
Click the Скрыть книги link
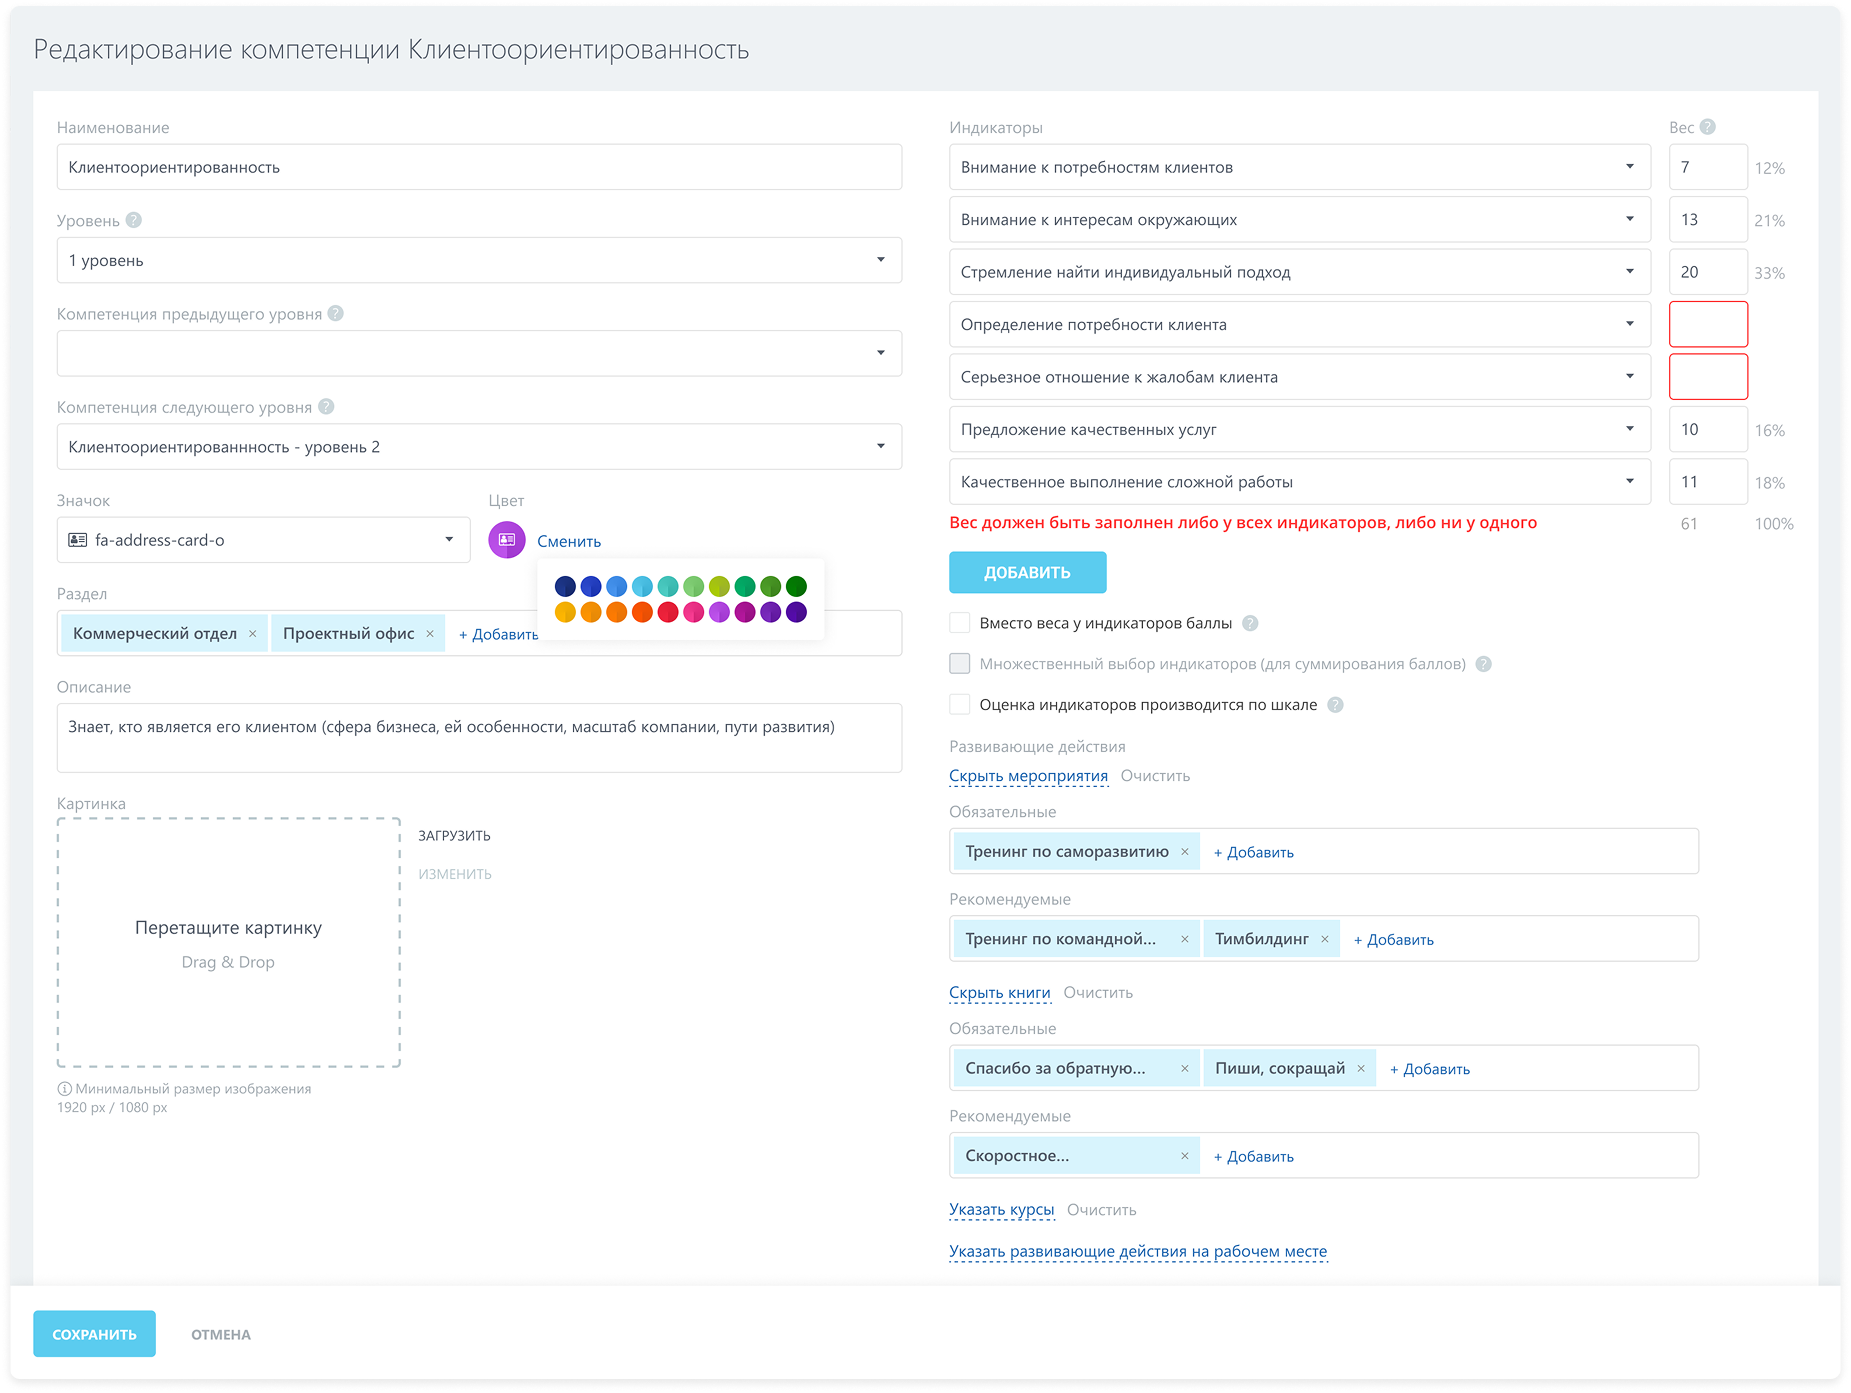(999, 993)
